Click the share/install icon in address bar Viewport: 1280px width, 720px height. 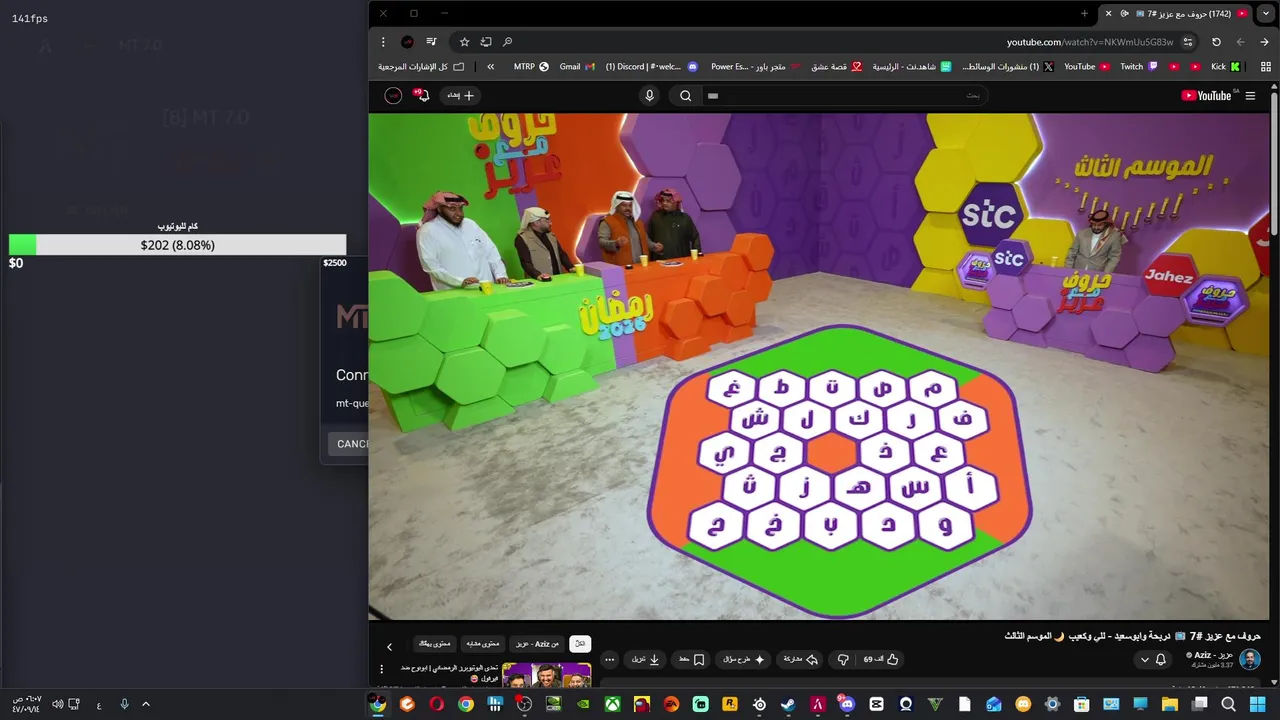coord(486,42)
